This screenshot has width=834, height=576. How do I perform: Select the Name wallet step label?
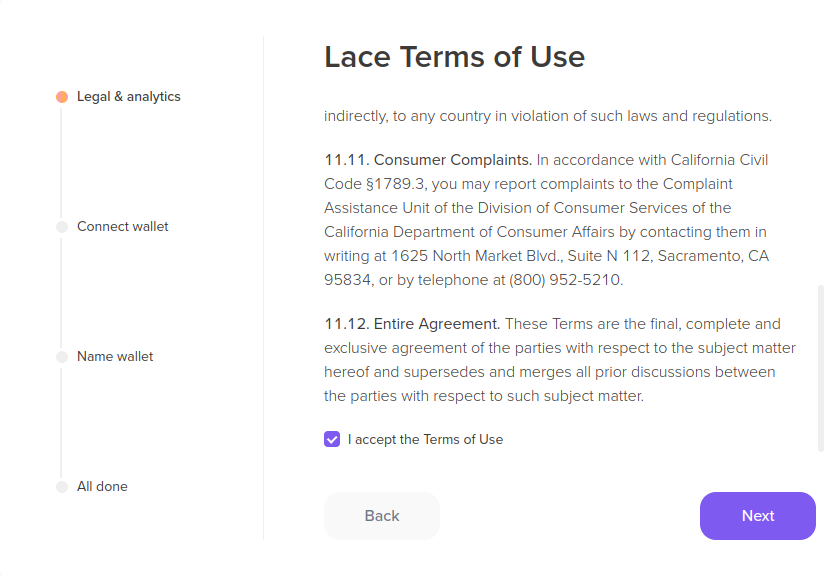click(x=115, y=357)
